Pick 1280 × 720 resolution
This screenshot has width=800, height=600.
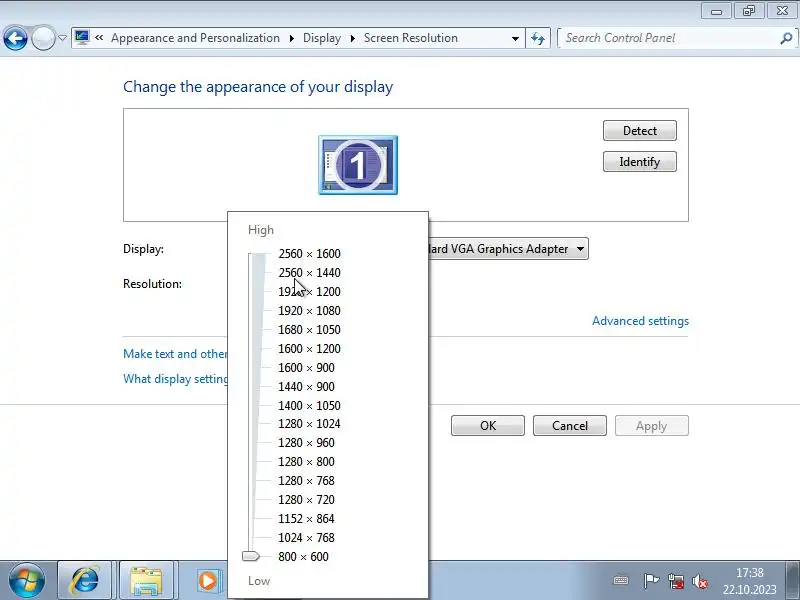306,499
